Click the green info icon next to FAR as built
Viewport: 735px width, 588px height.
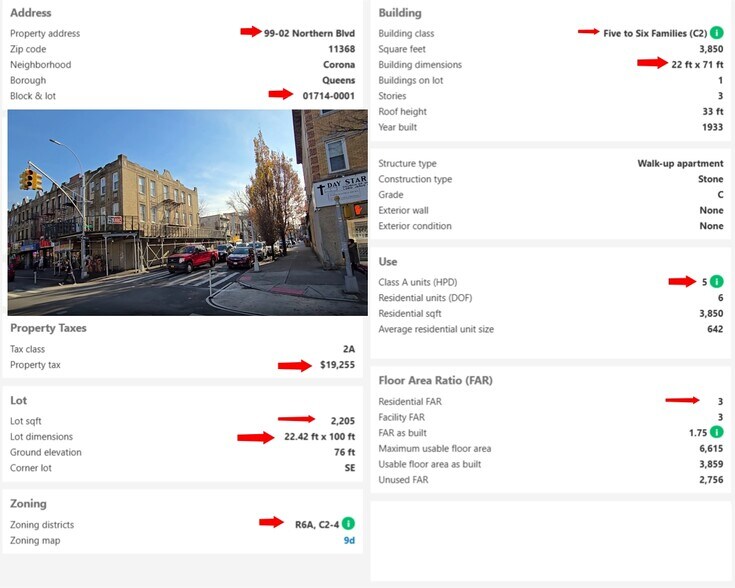(x=717, y=432)
